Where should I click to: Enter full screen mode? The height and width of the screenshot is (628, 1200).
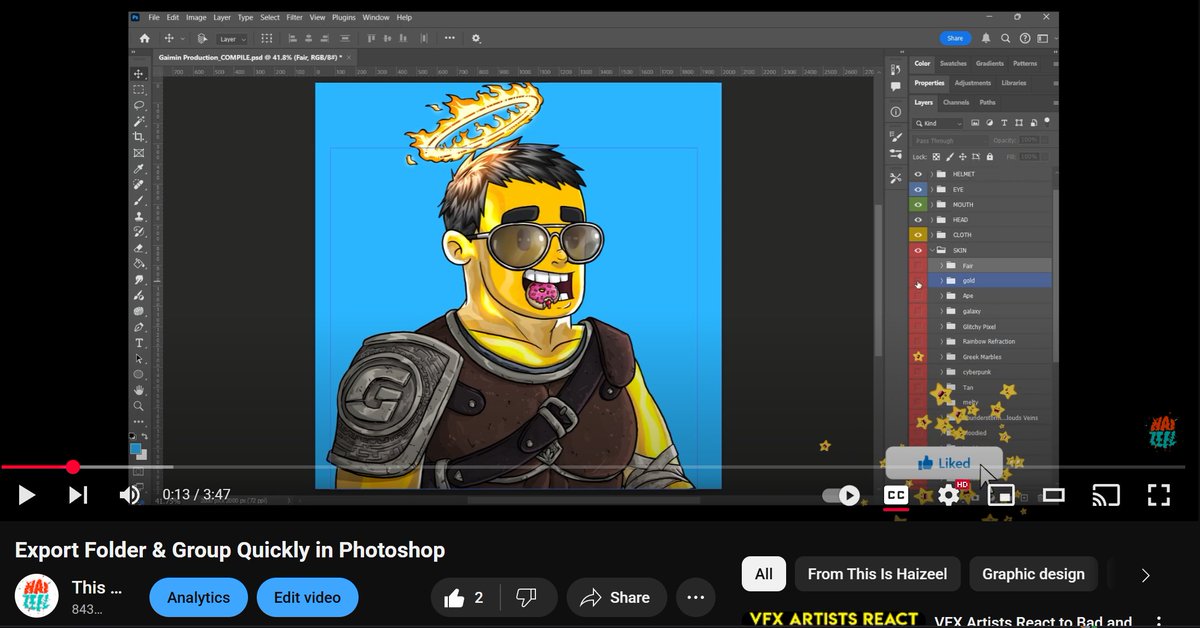pos(1158,494)
